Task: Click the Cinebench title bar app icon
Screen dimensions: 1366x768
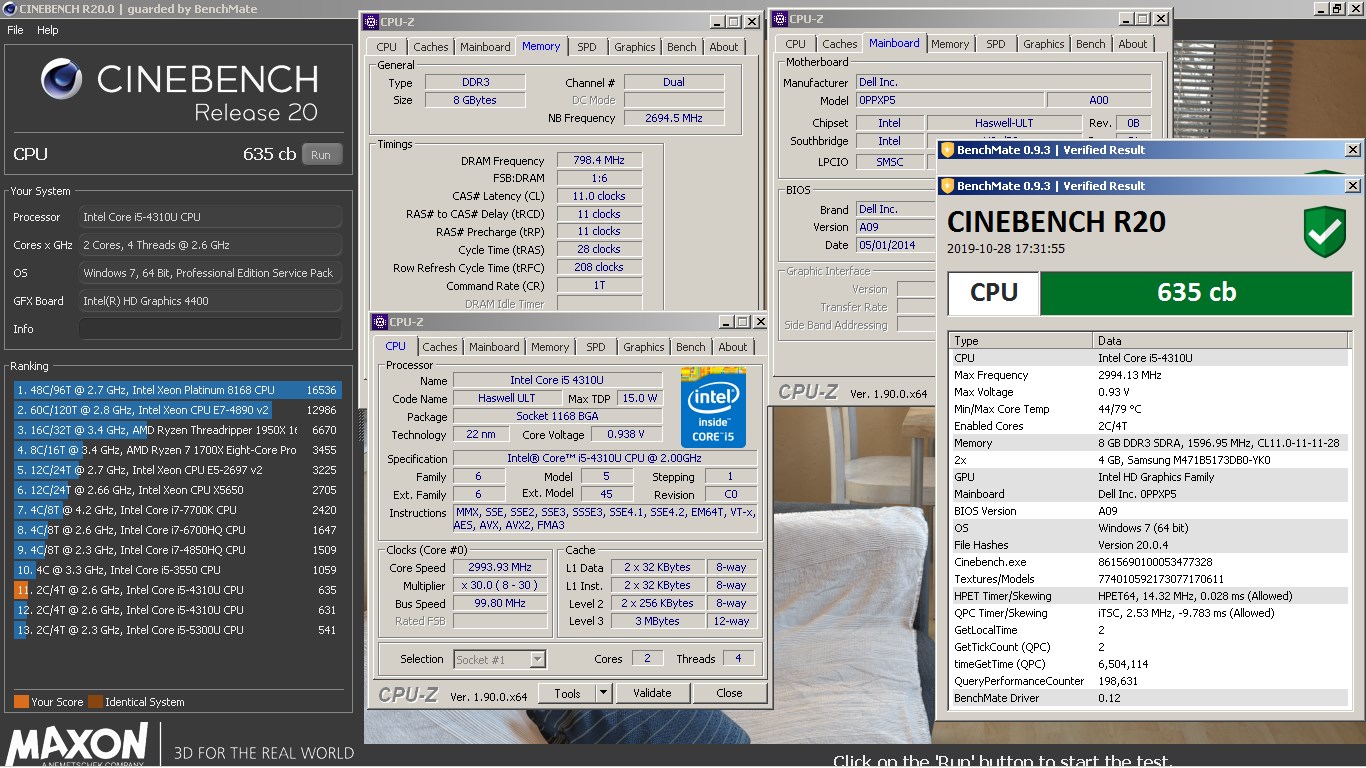Action: click(x=9, y=9)
